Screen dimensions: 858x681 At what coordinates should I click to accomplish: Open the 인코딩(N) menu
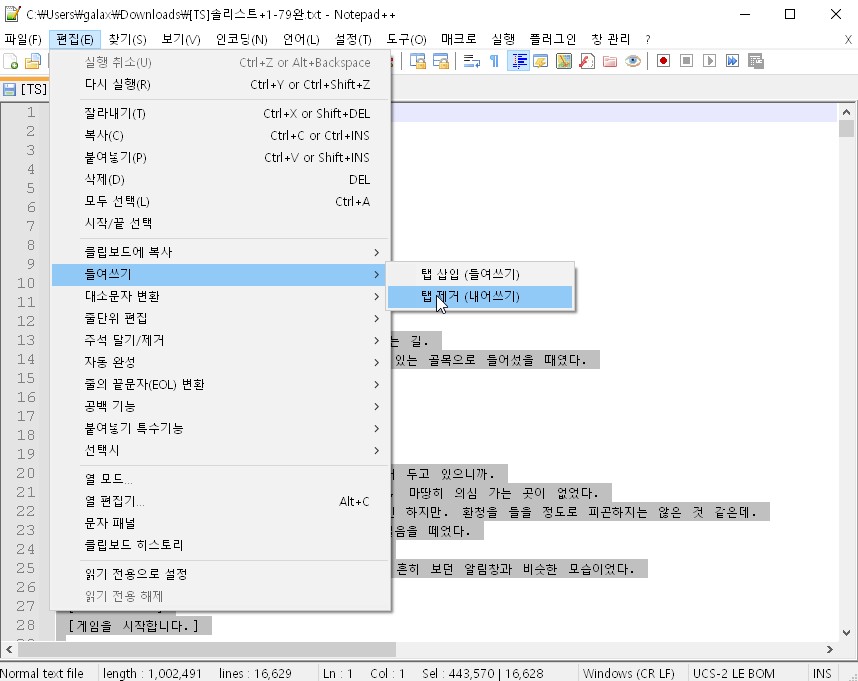tap(241, 39)
